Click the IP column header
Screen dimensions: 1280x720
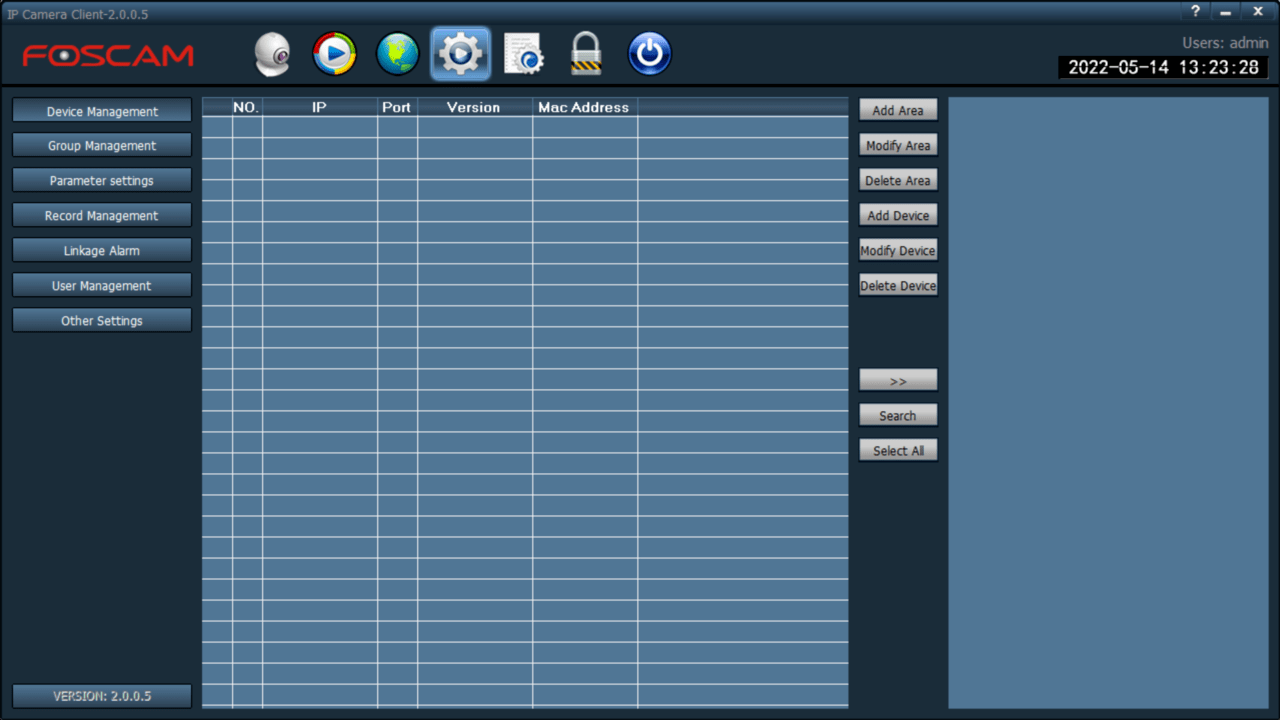(x=320, y=107)
